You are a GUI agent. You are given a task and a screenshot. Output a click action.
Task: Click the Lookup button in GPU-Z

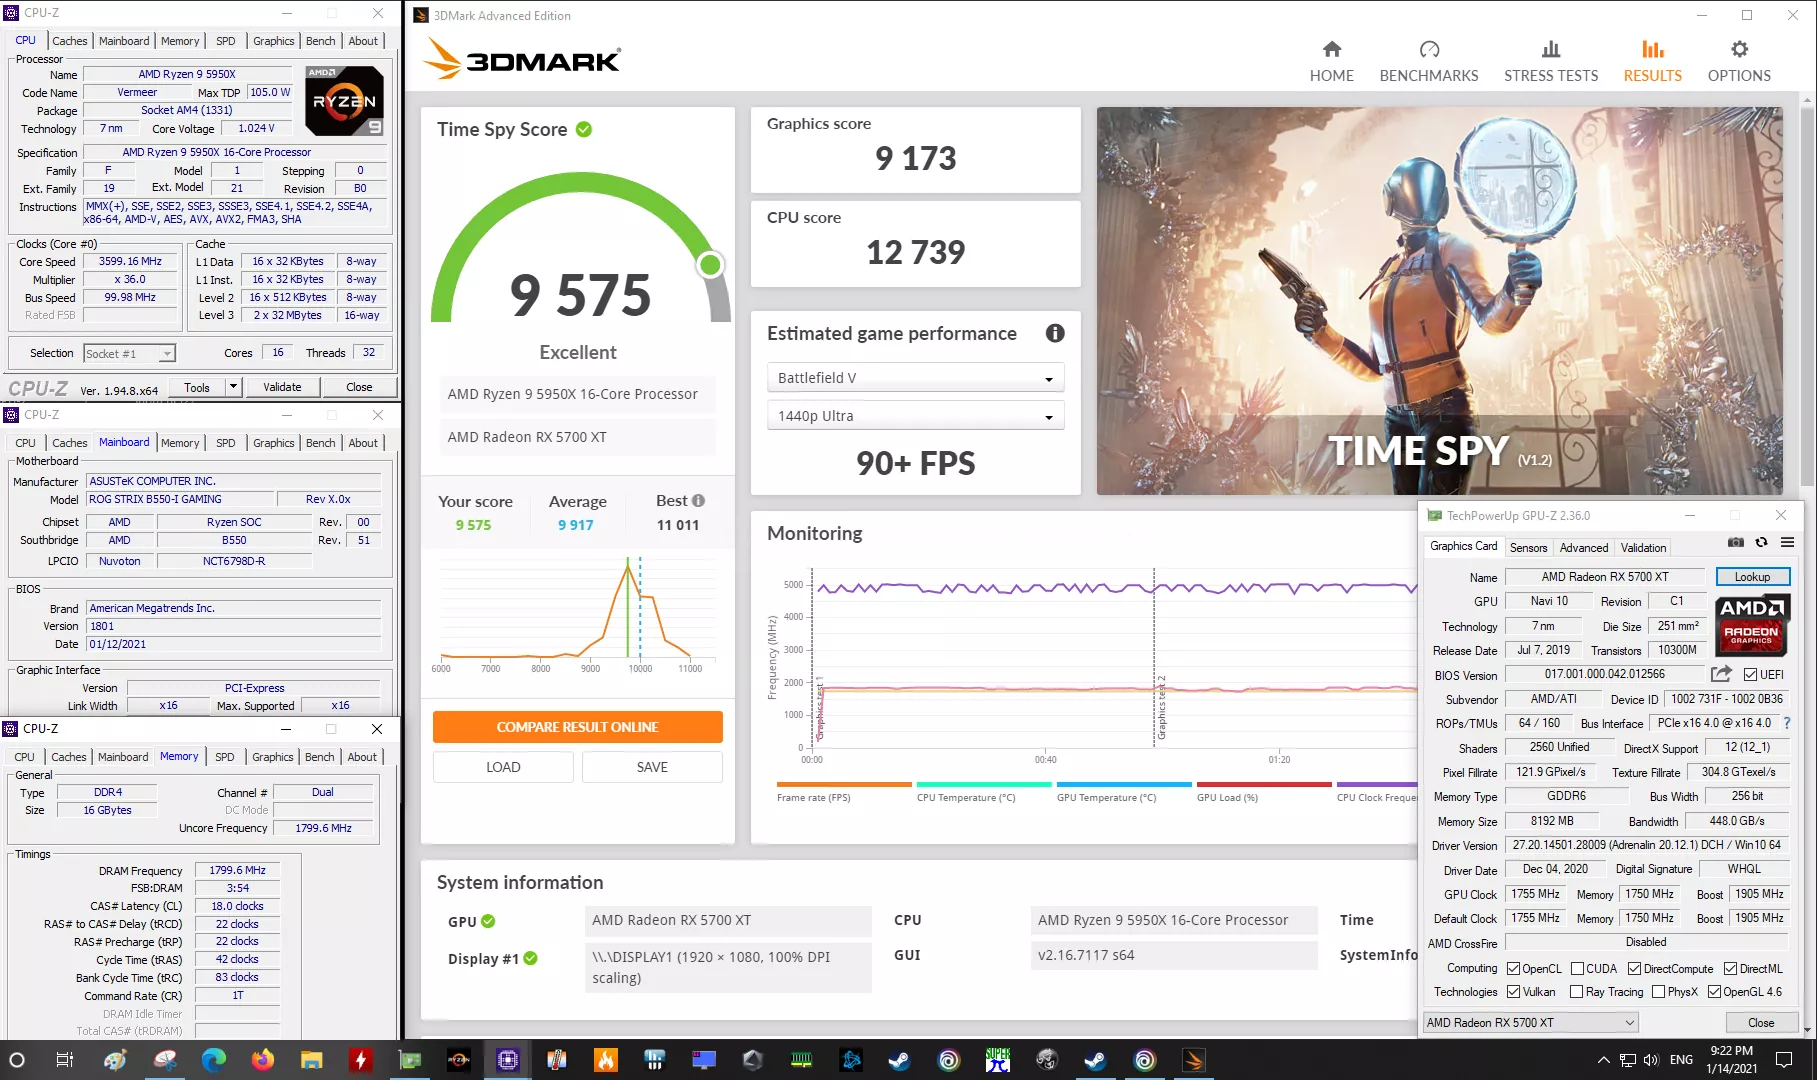pos(1752,577)
